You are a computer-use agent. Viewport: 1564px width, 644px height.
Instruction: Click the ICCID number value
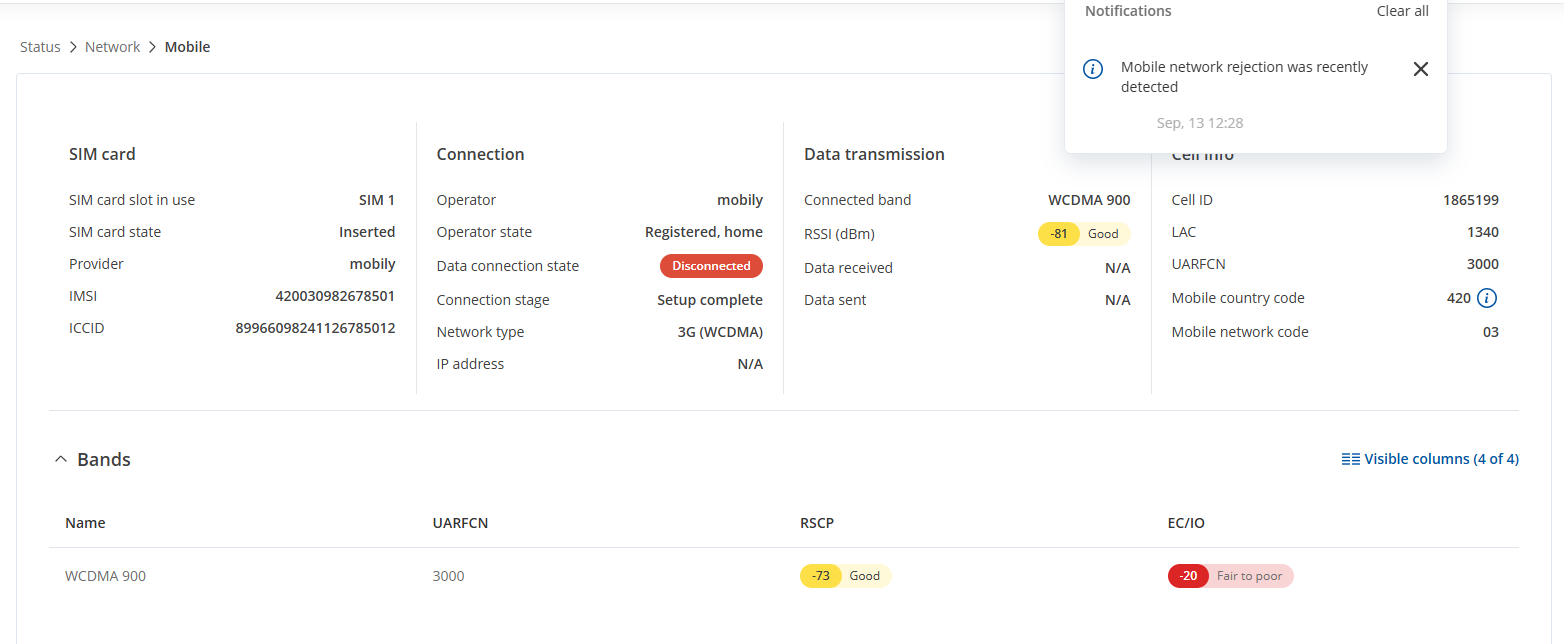point(315,328)
